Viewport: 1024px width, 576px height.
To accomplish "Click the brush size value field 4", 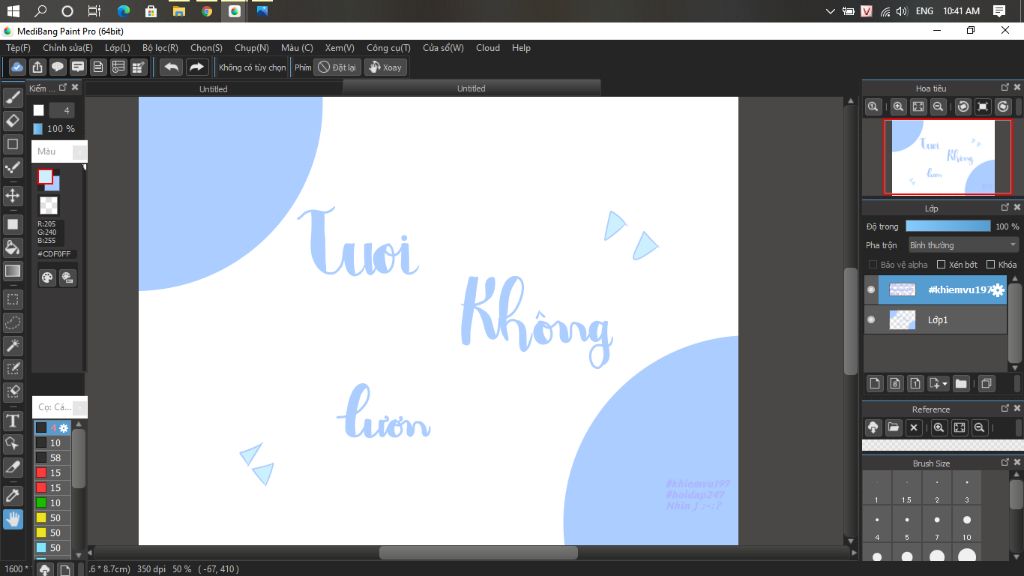I will point(62,110).
